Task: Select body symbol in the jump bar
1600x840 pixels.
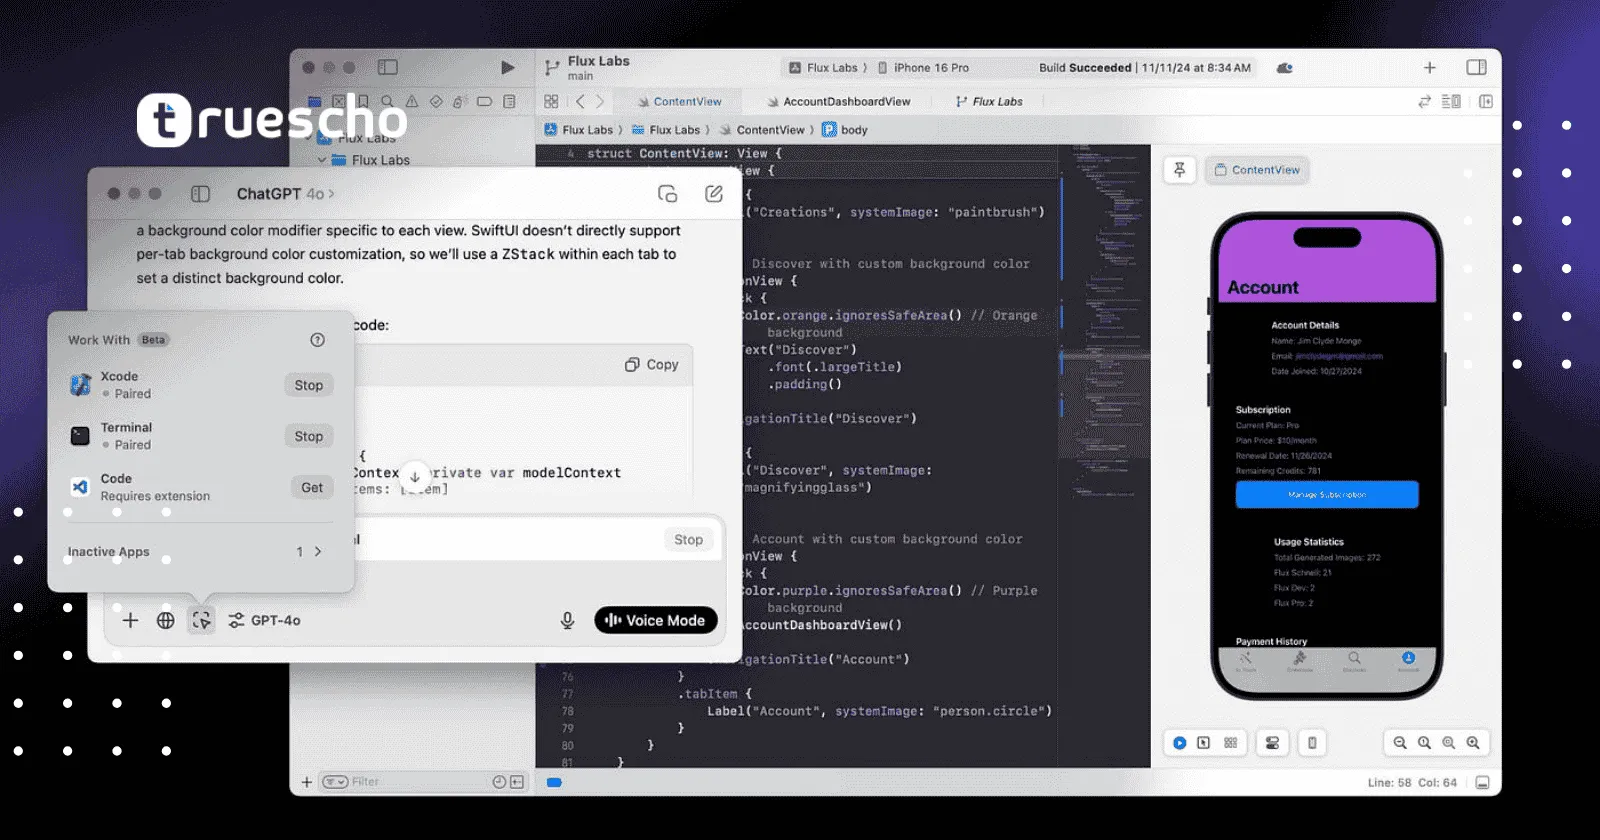Action: (x=845, y=130)
